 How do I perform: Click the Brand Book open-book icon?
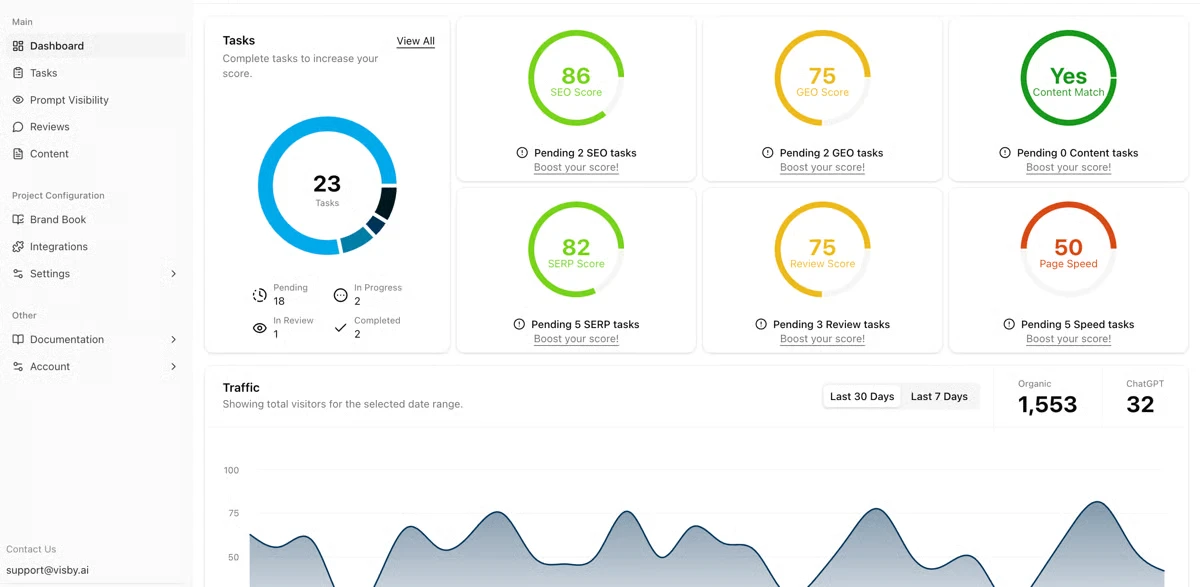click(18, 220)
